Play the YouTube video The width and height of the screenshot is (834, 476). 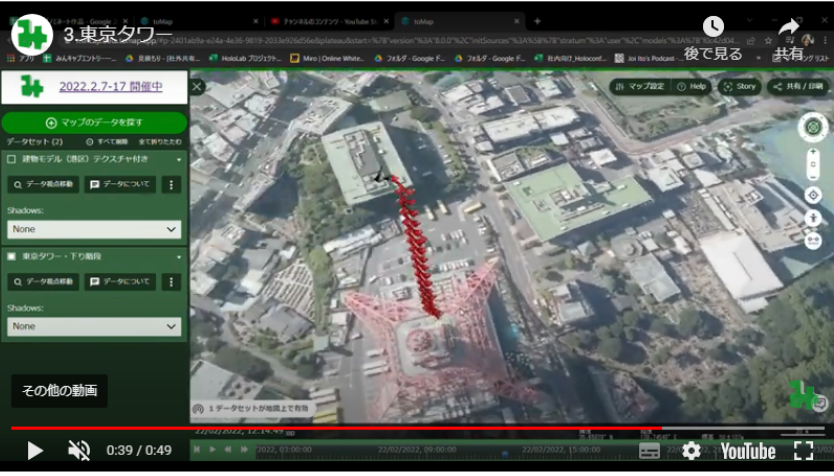tap(35, 450)
